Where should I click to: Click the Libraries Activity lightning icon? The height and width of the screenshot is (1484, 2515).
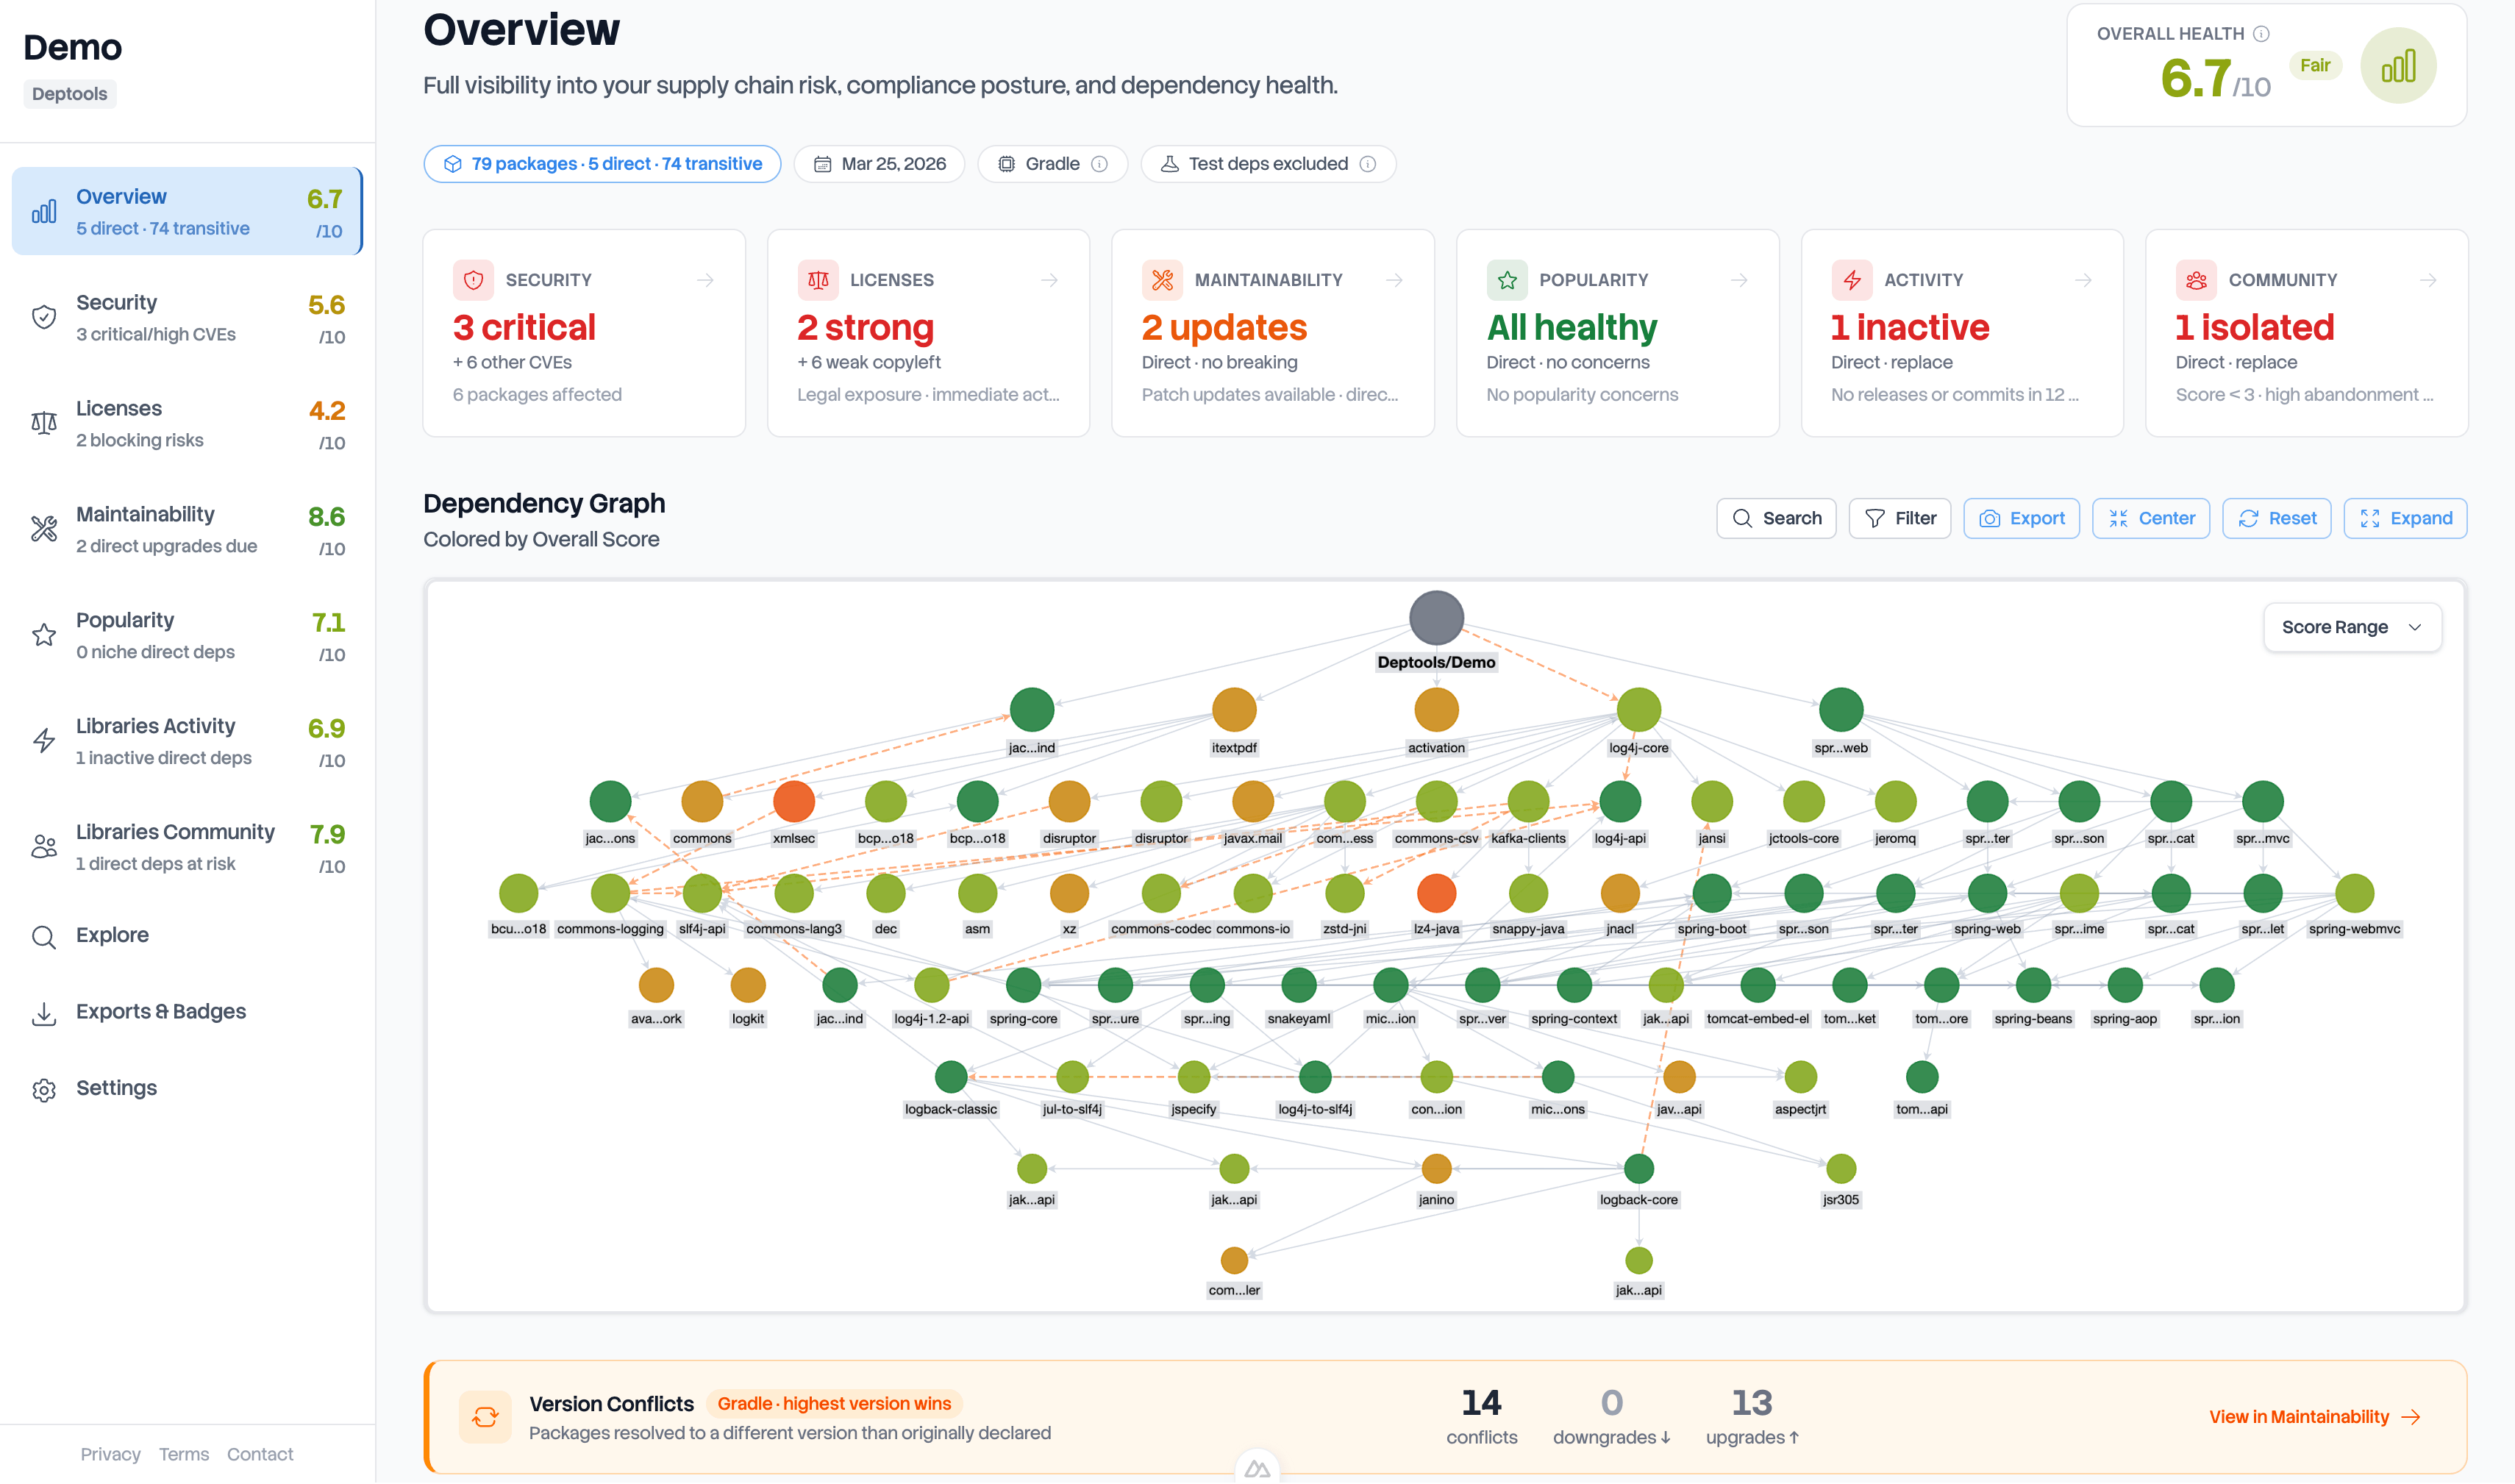[x=44, y=740]
